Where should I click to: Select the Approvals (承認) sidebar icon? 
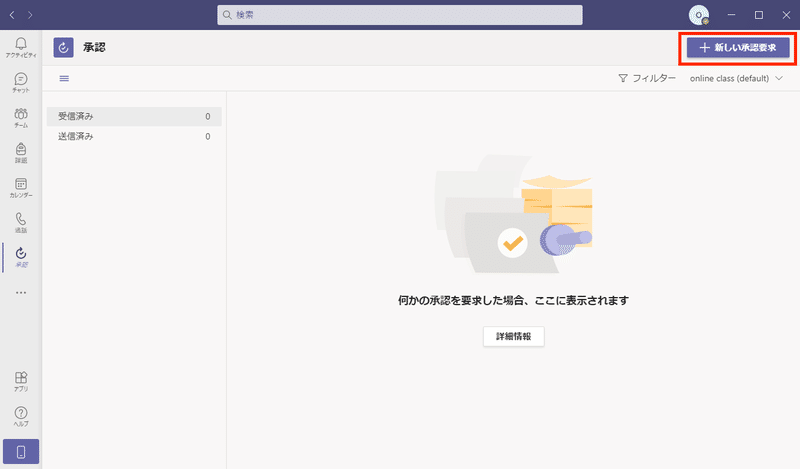21,257
